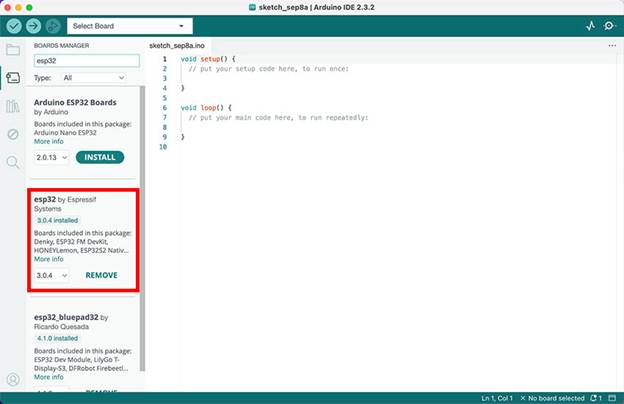Start debugging with the Debug icon
This screenshot has width=624, height=404.
tap(52, 26)
